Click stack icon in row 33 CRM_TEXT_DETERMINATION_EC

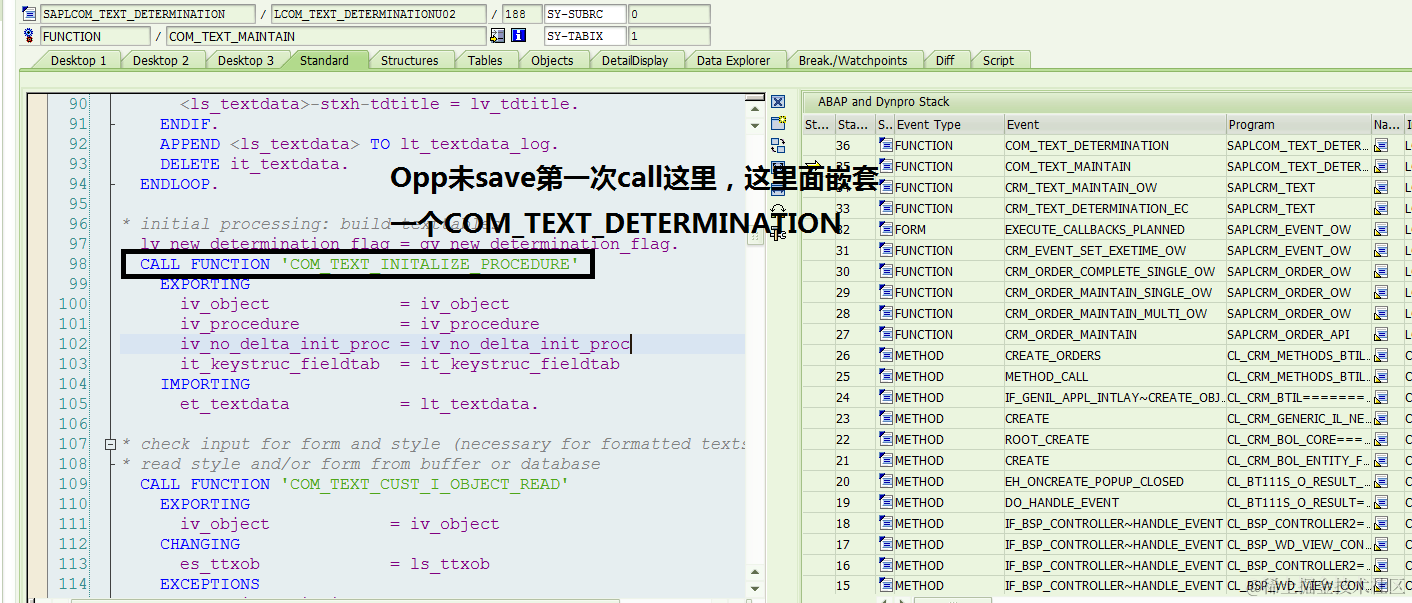point(885,209)
